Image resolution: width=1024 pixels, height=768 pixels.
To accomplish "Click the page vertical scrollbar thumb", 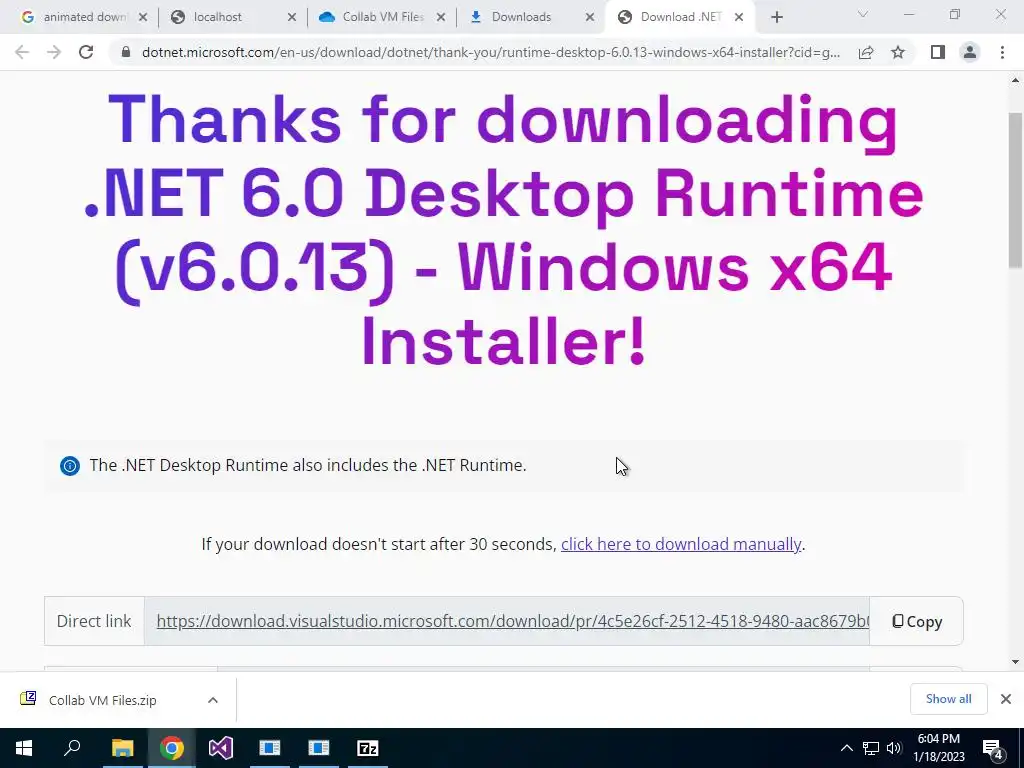I will tap(1015, 189).
